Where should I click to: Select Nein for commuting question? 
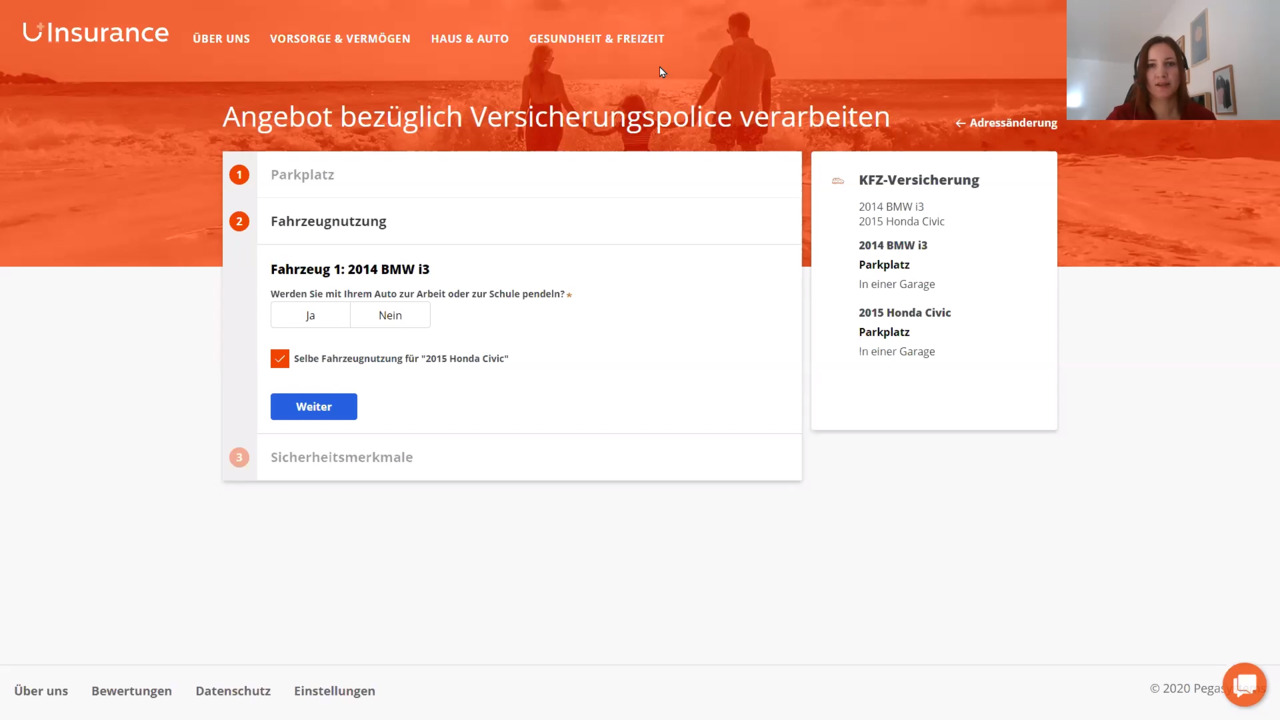click(390, 315)
